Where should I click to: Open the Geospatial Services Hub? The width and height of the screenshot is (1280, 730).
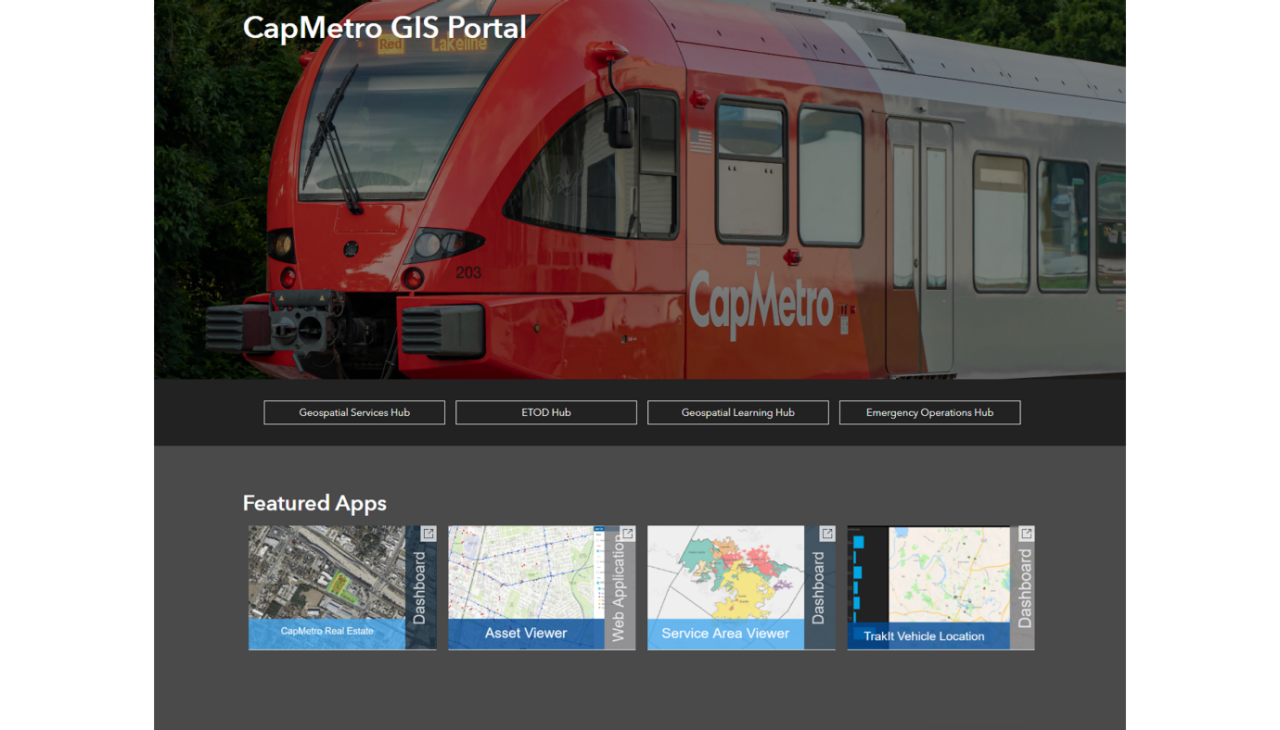(354, 412)
